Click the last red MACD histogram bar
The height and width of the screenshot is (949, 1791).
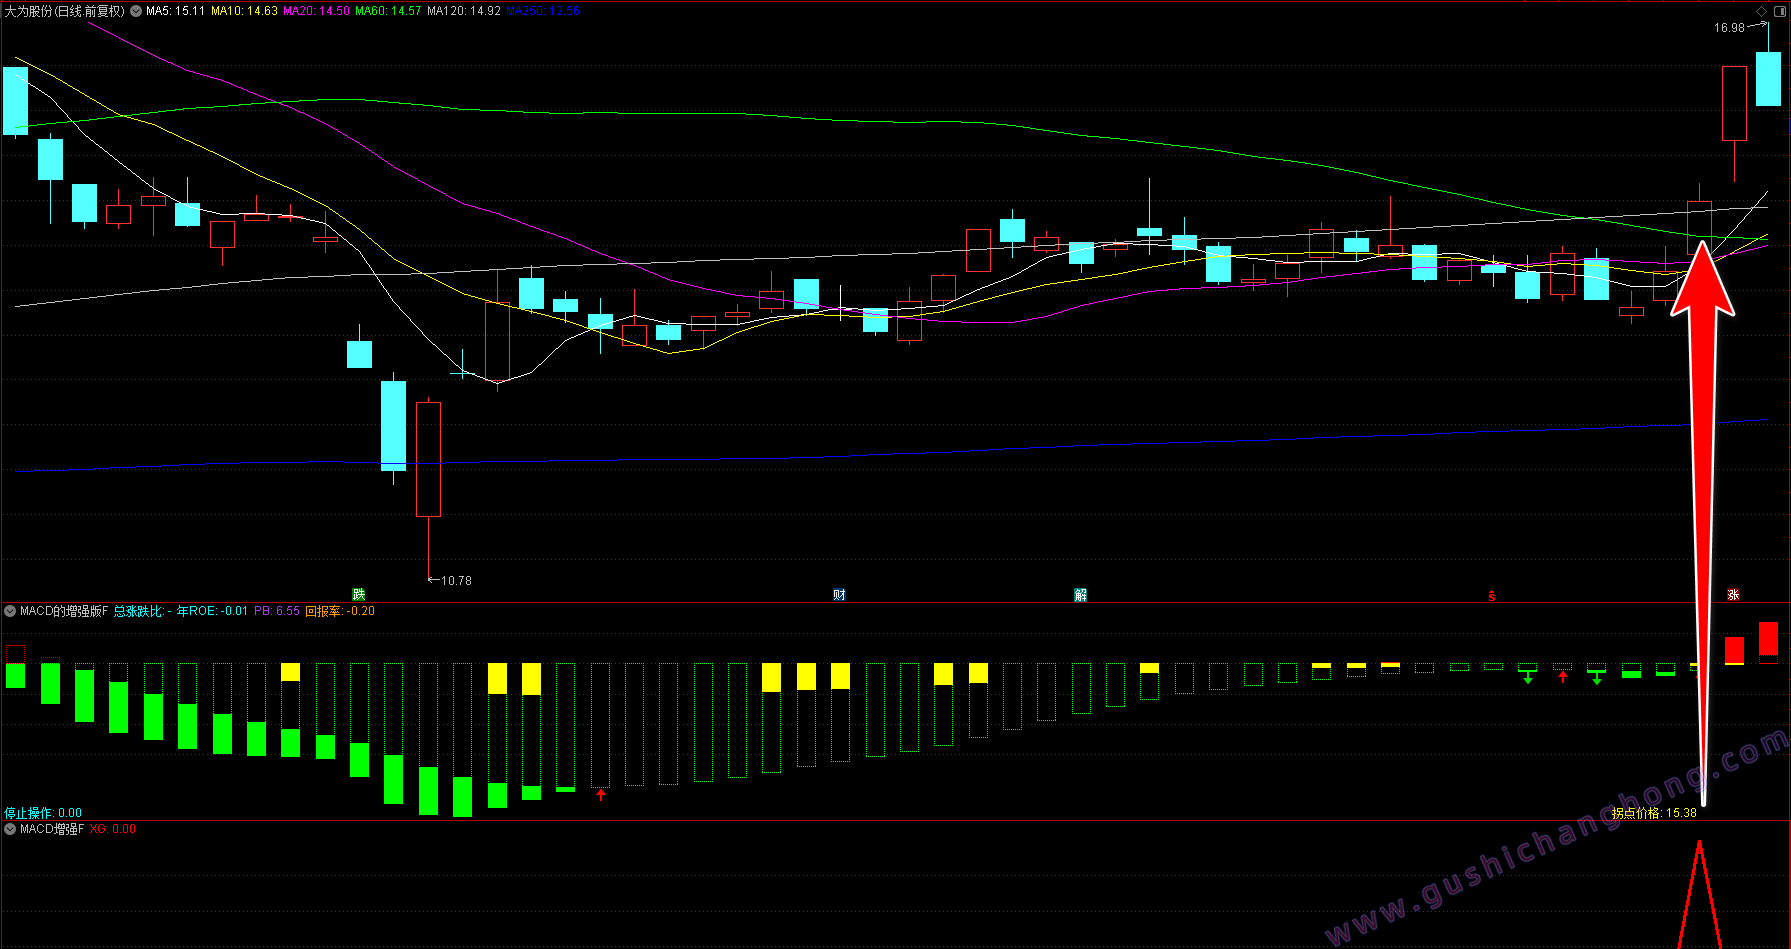pos(1768,640)
